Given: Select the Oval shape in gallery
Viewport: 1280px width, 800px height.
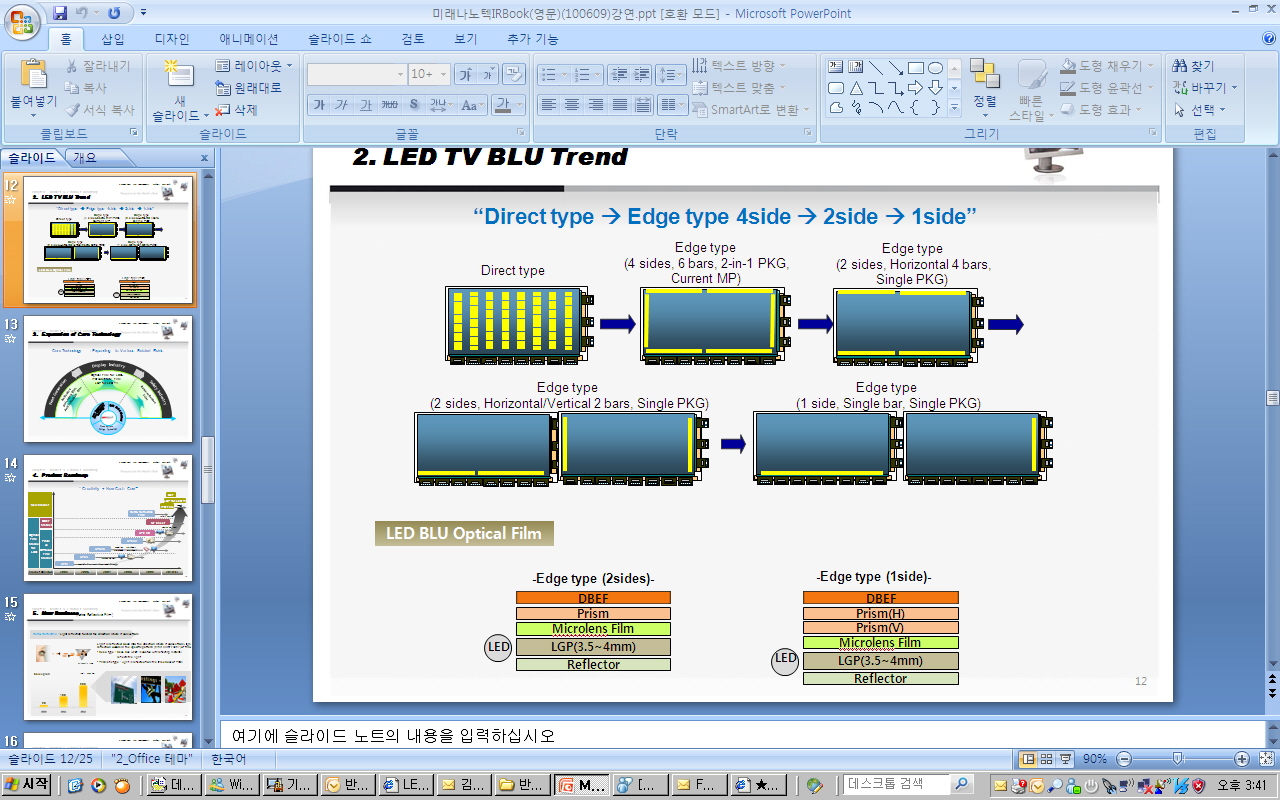Looking at the screenshot, I should coord(935,67).
